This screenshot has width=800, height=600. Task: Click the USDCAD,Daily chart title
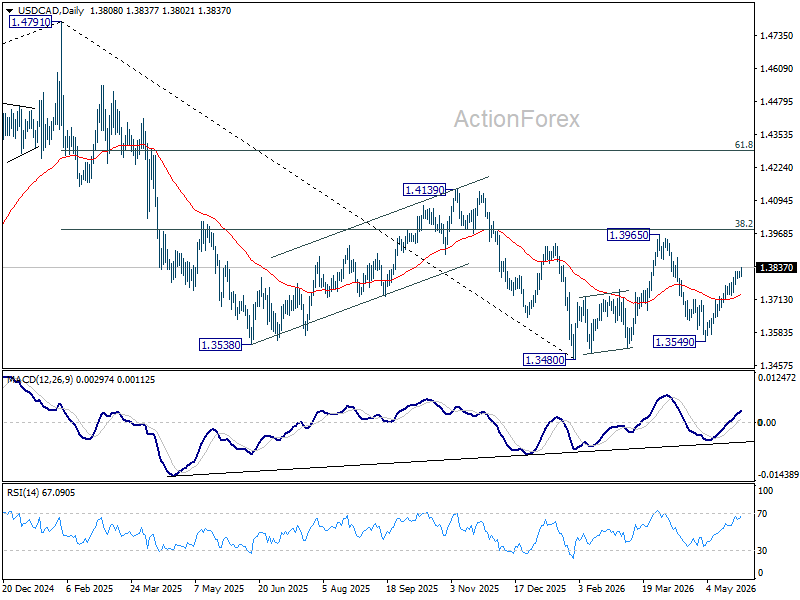click(51, 11)
